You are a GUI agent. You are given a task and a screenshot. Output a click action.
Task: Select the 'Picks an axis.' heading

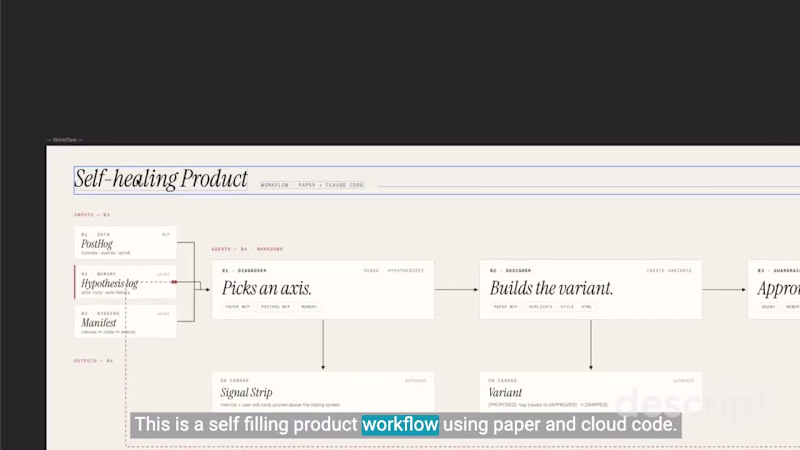(x=266, y=288)
